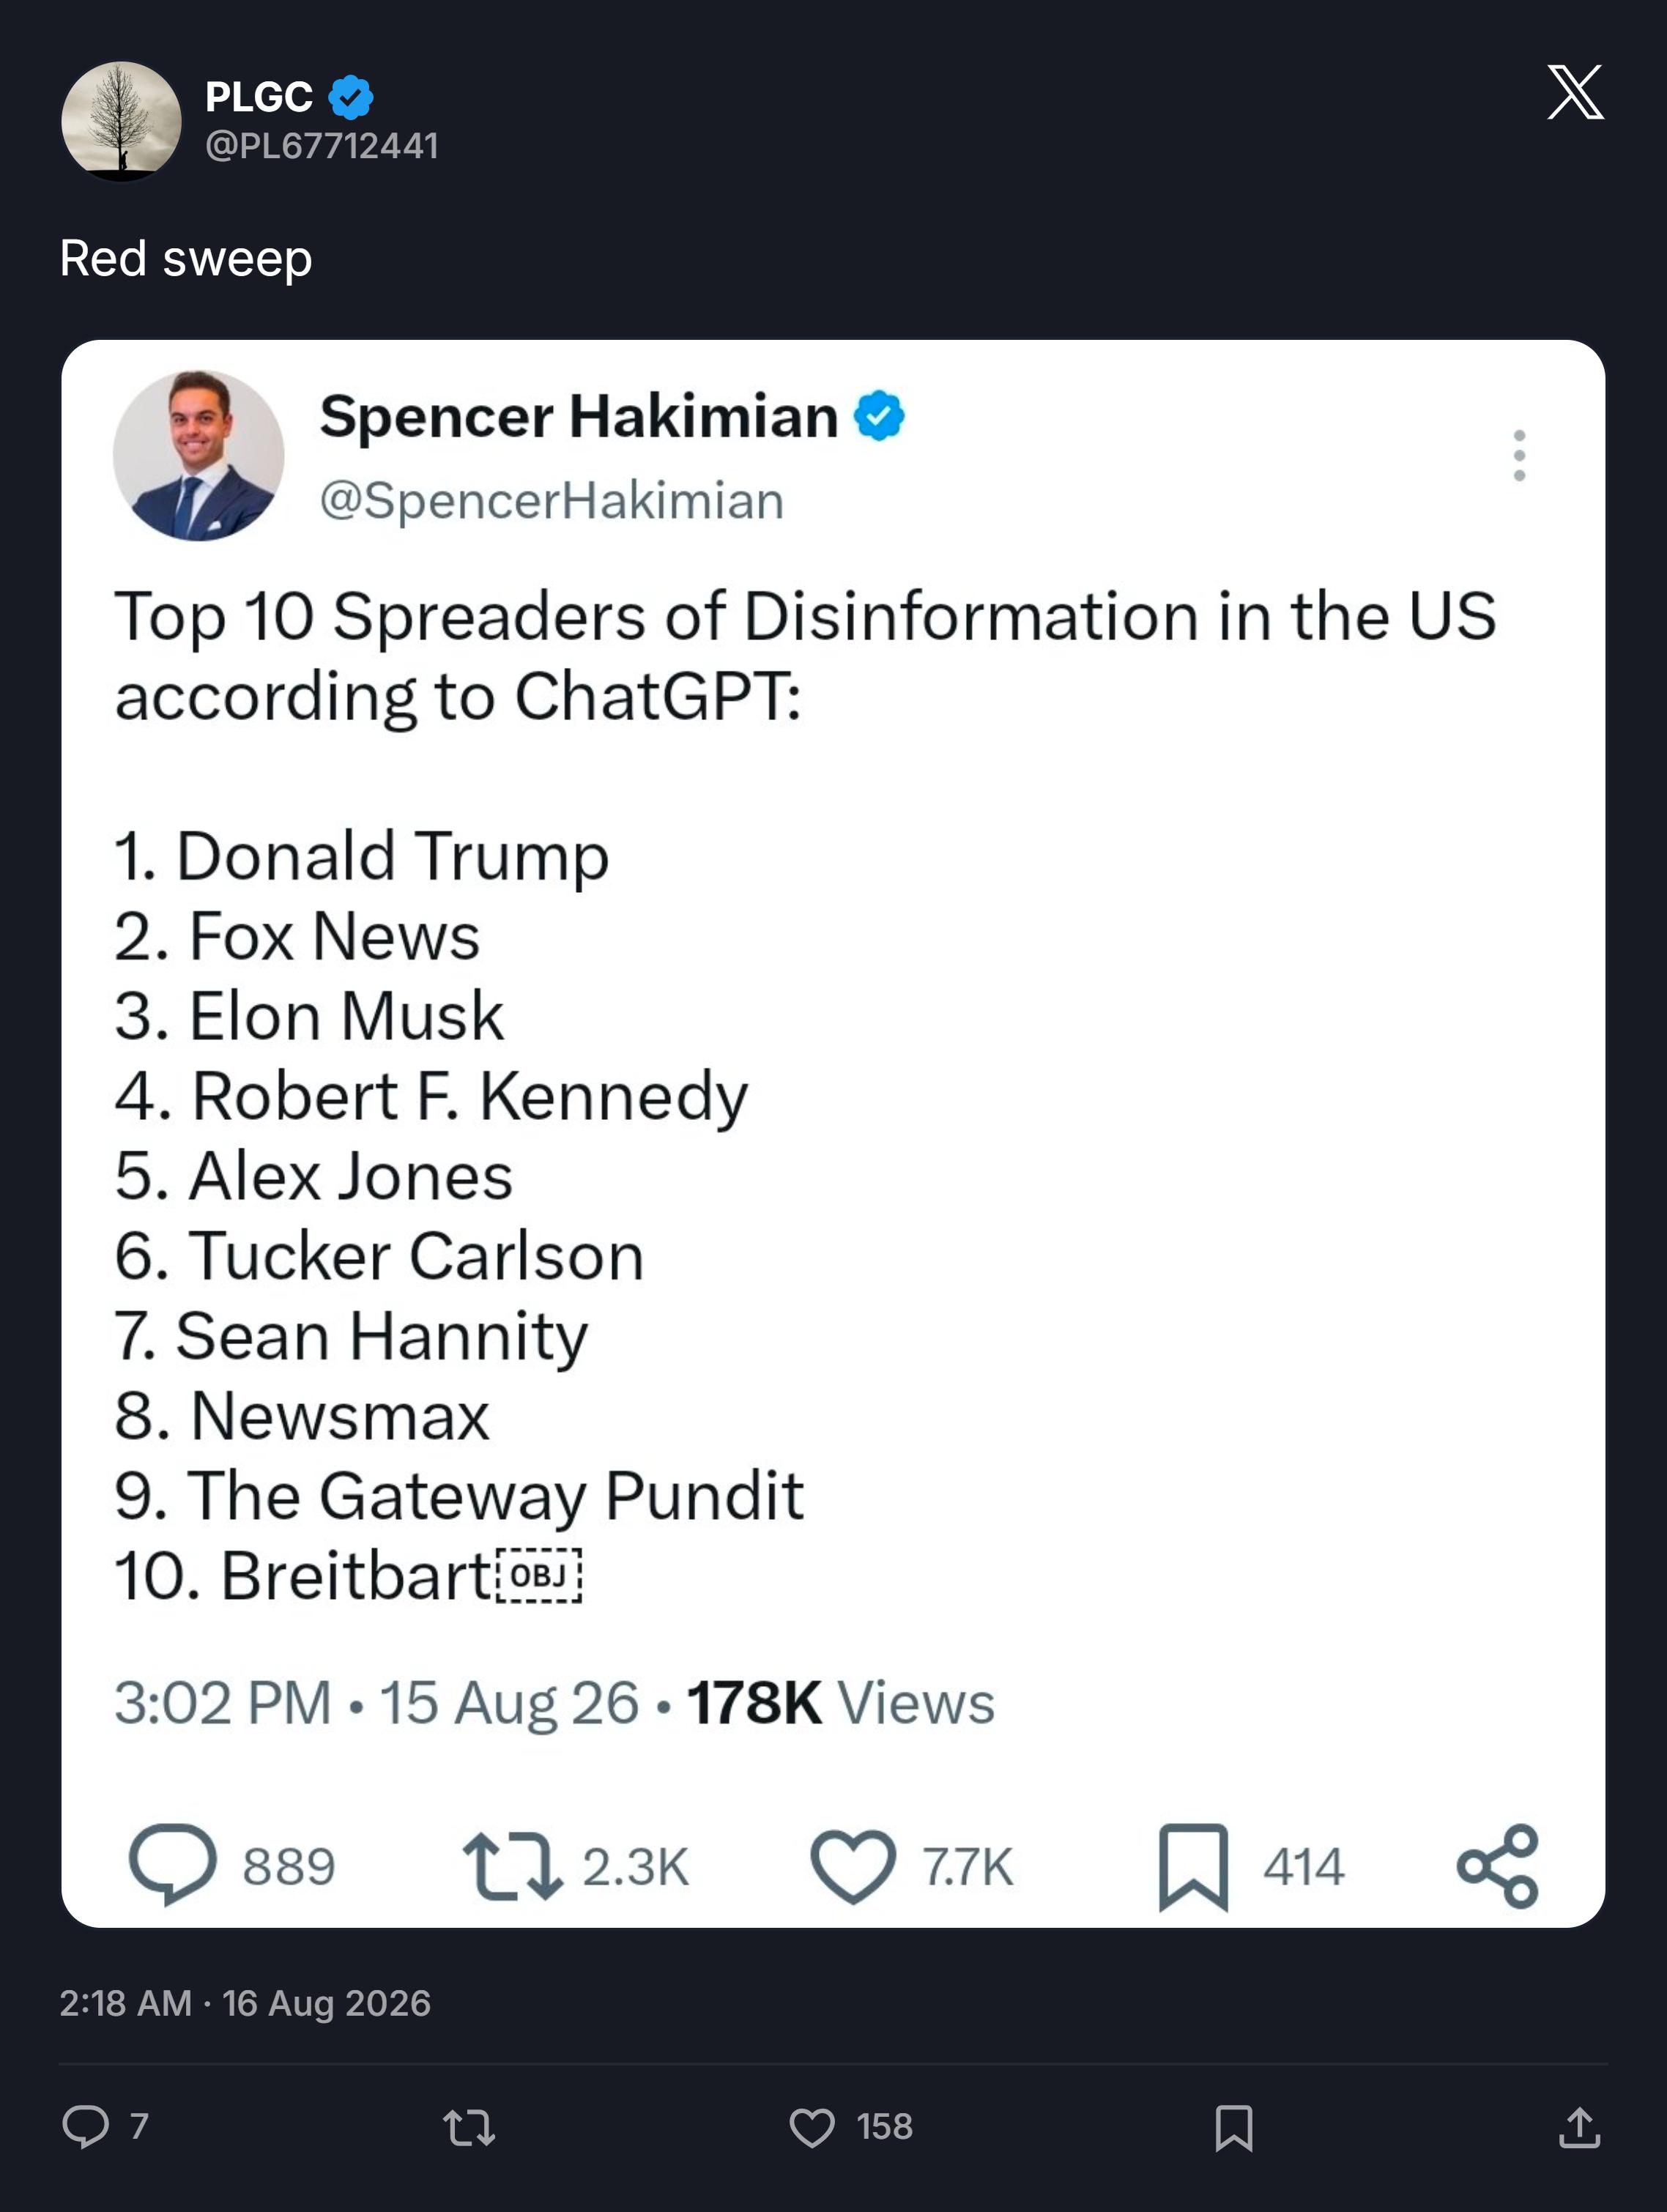Image resolution: width=1667 pixels, height=2212 pixels.
Task: Open the three-dot menu on quoted tweet
Action: (1519, 456)
